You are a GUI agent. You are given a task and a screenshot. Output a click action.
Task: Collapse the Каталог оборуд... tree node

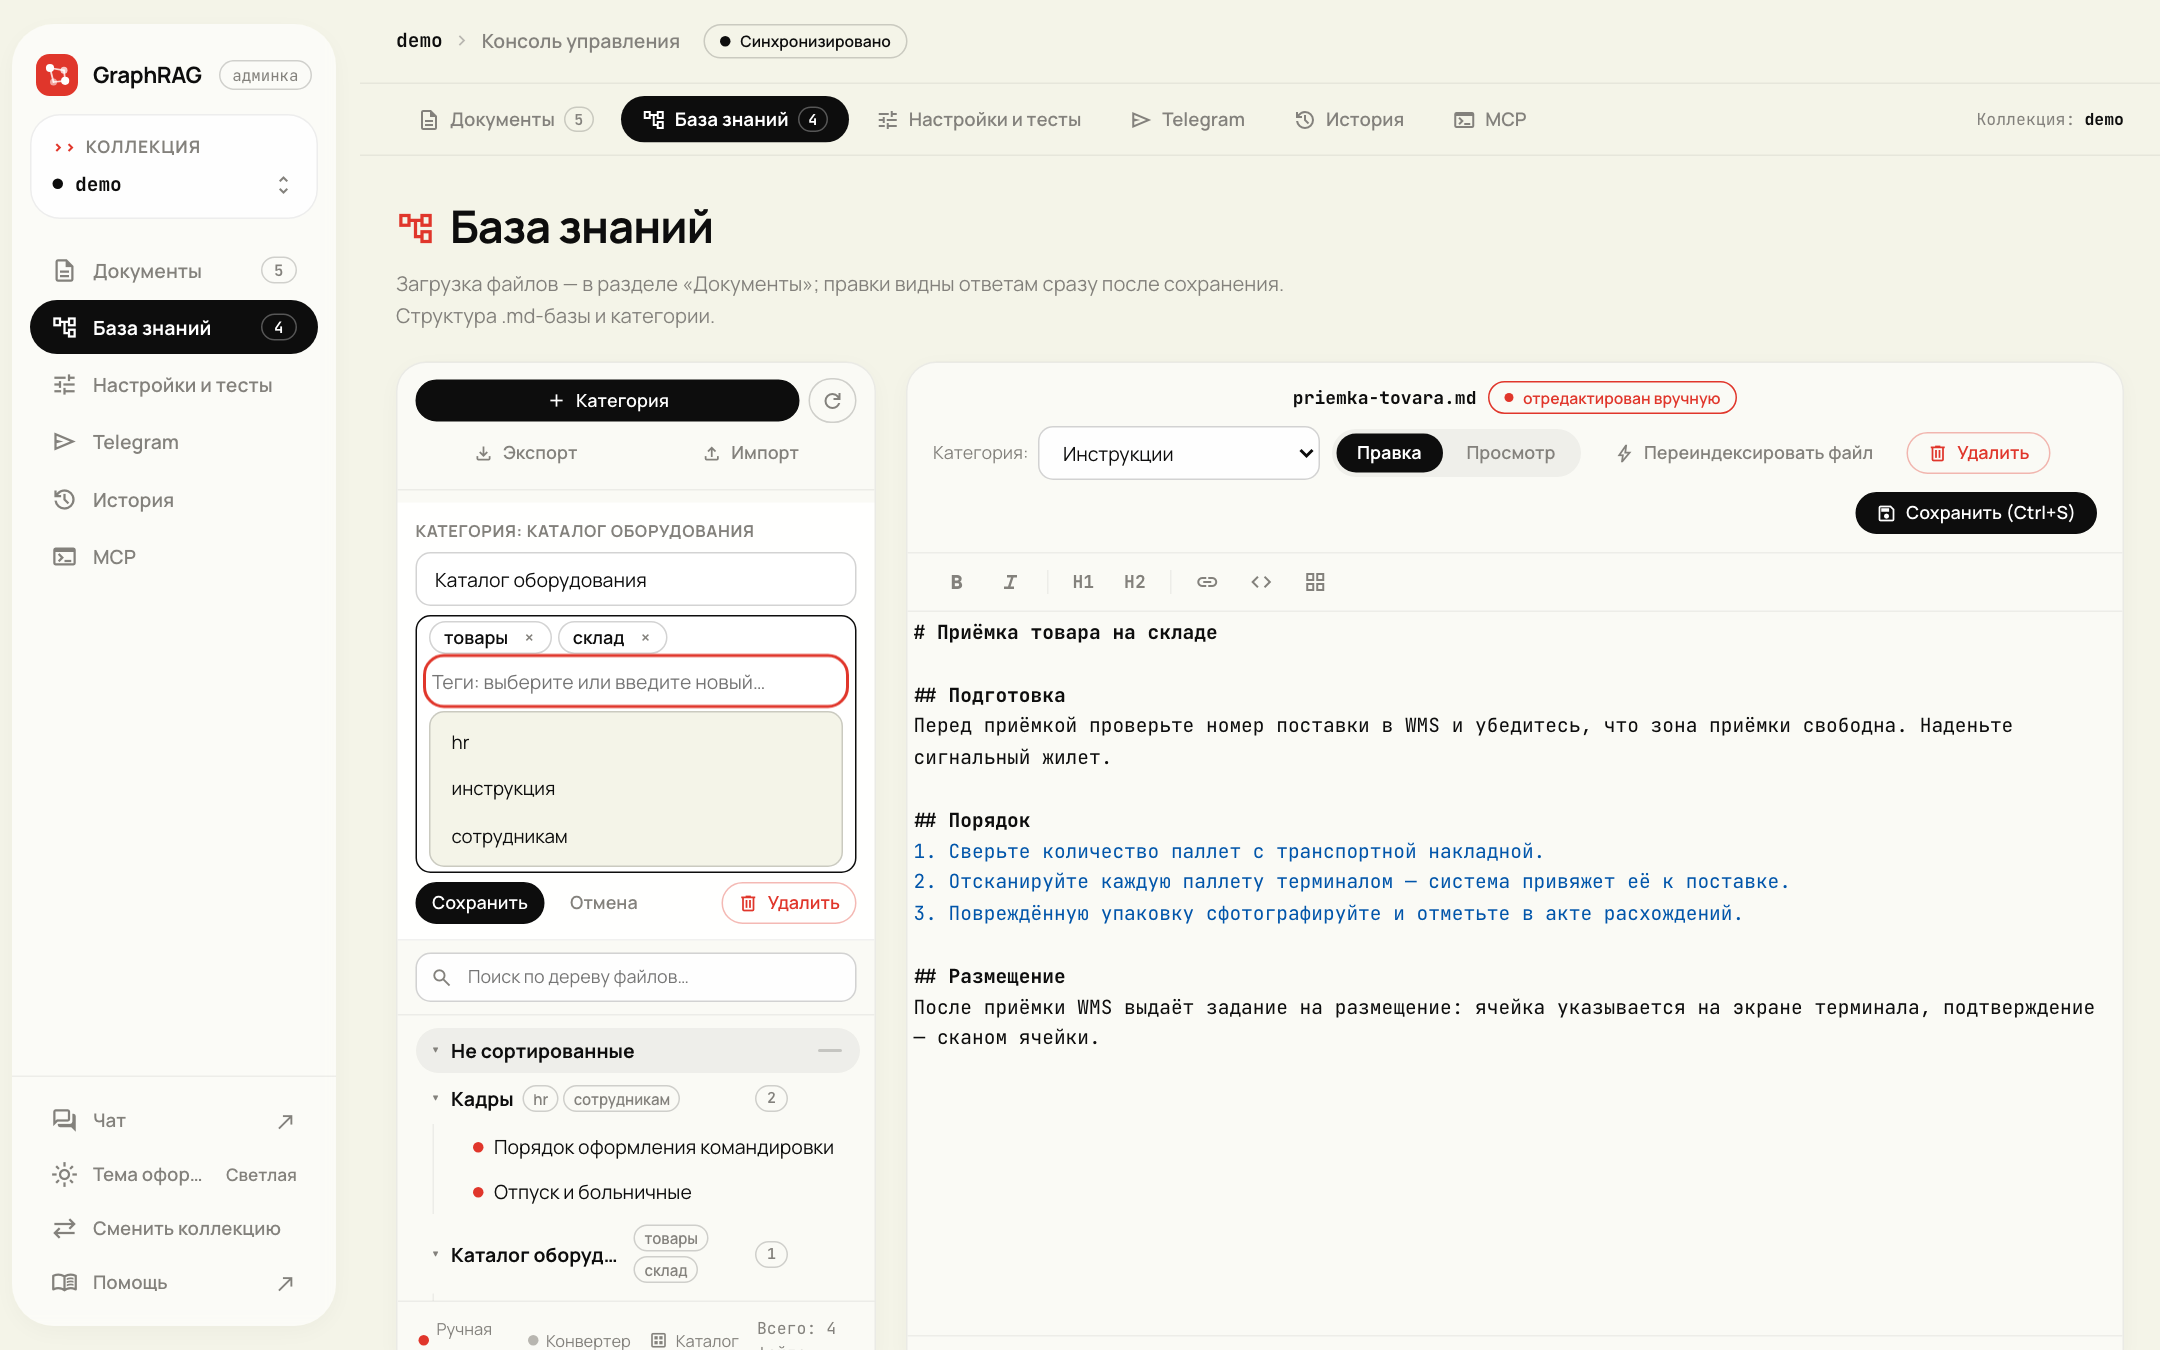point(435,1254)
